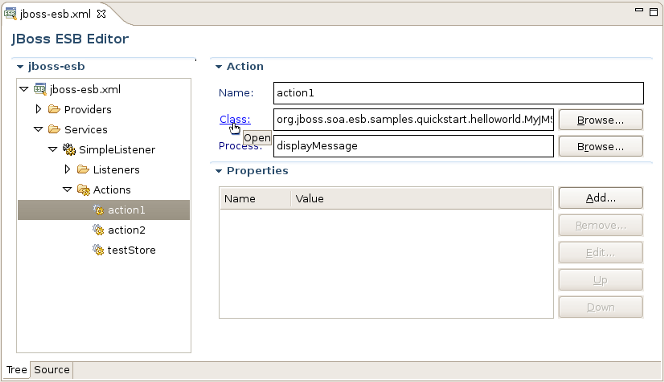Click the Services folder icon
664x382 pixels.
(x=54, y=129)
